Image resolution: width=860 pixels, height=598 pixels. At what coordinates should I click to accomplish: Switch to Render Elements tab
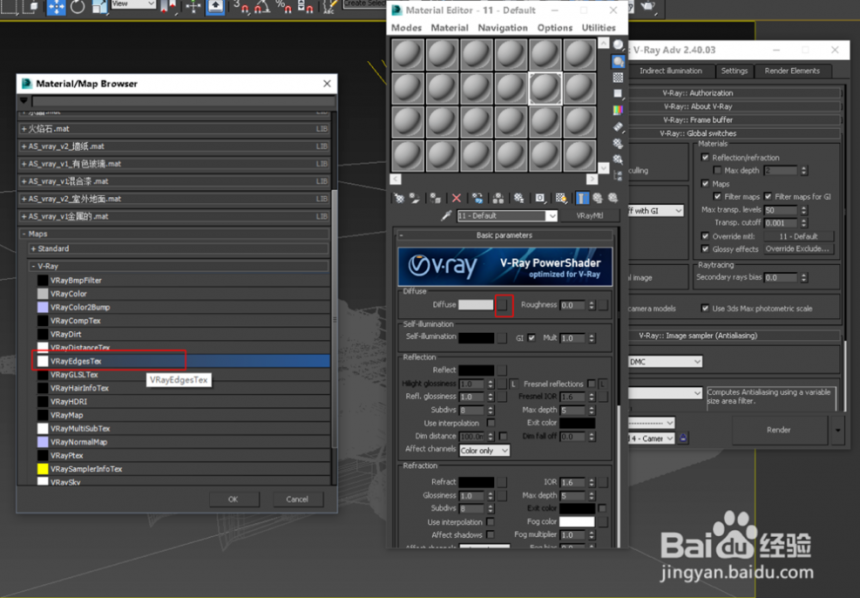(x=792, y=71)
